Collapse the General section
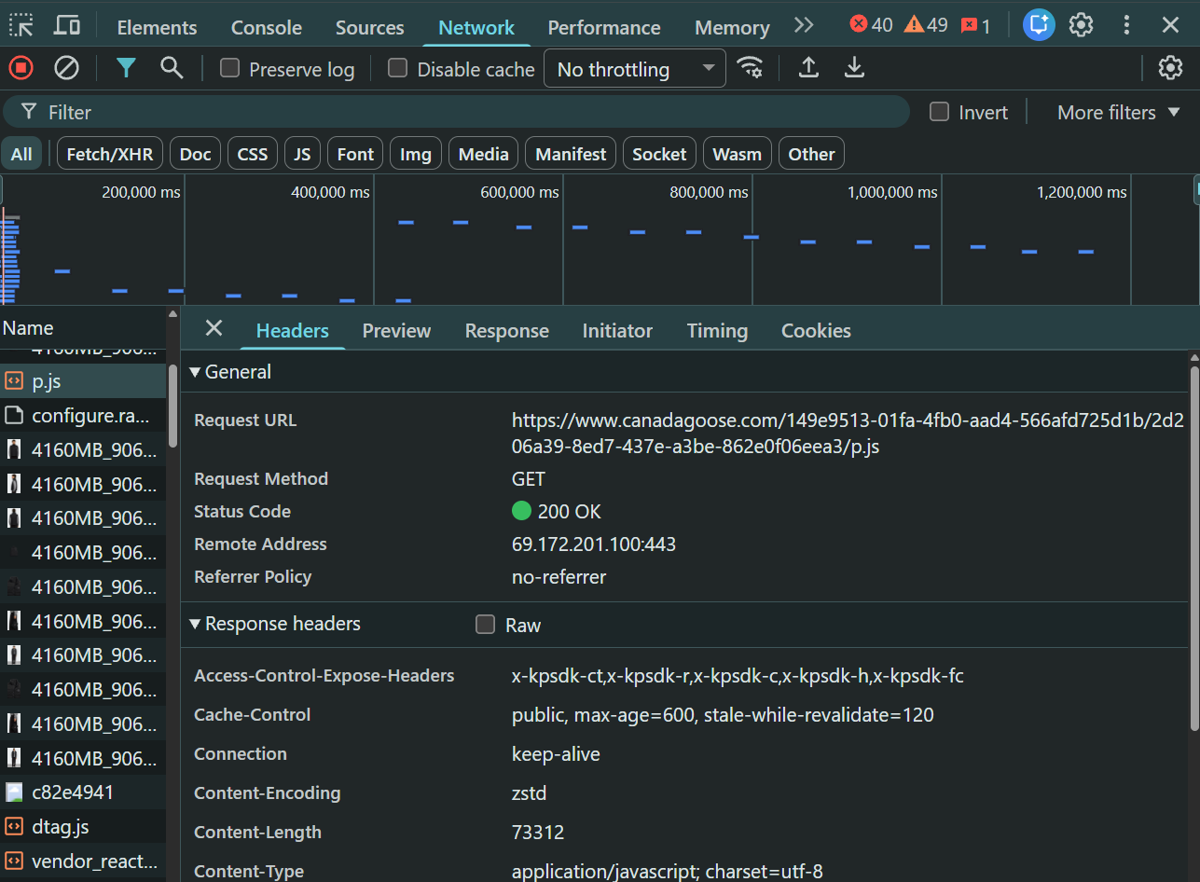The image size is (1200, 882). click(230, 372)
